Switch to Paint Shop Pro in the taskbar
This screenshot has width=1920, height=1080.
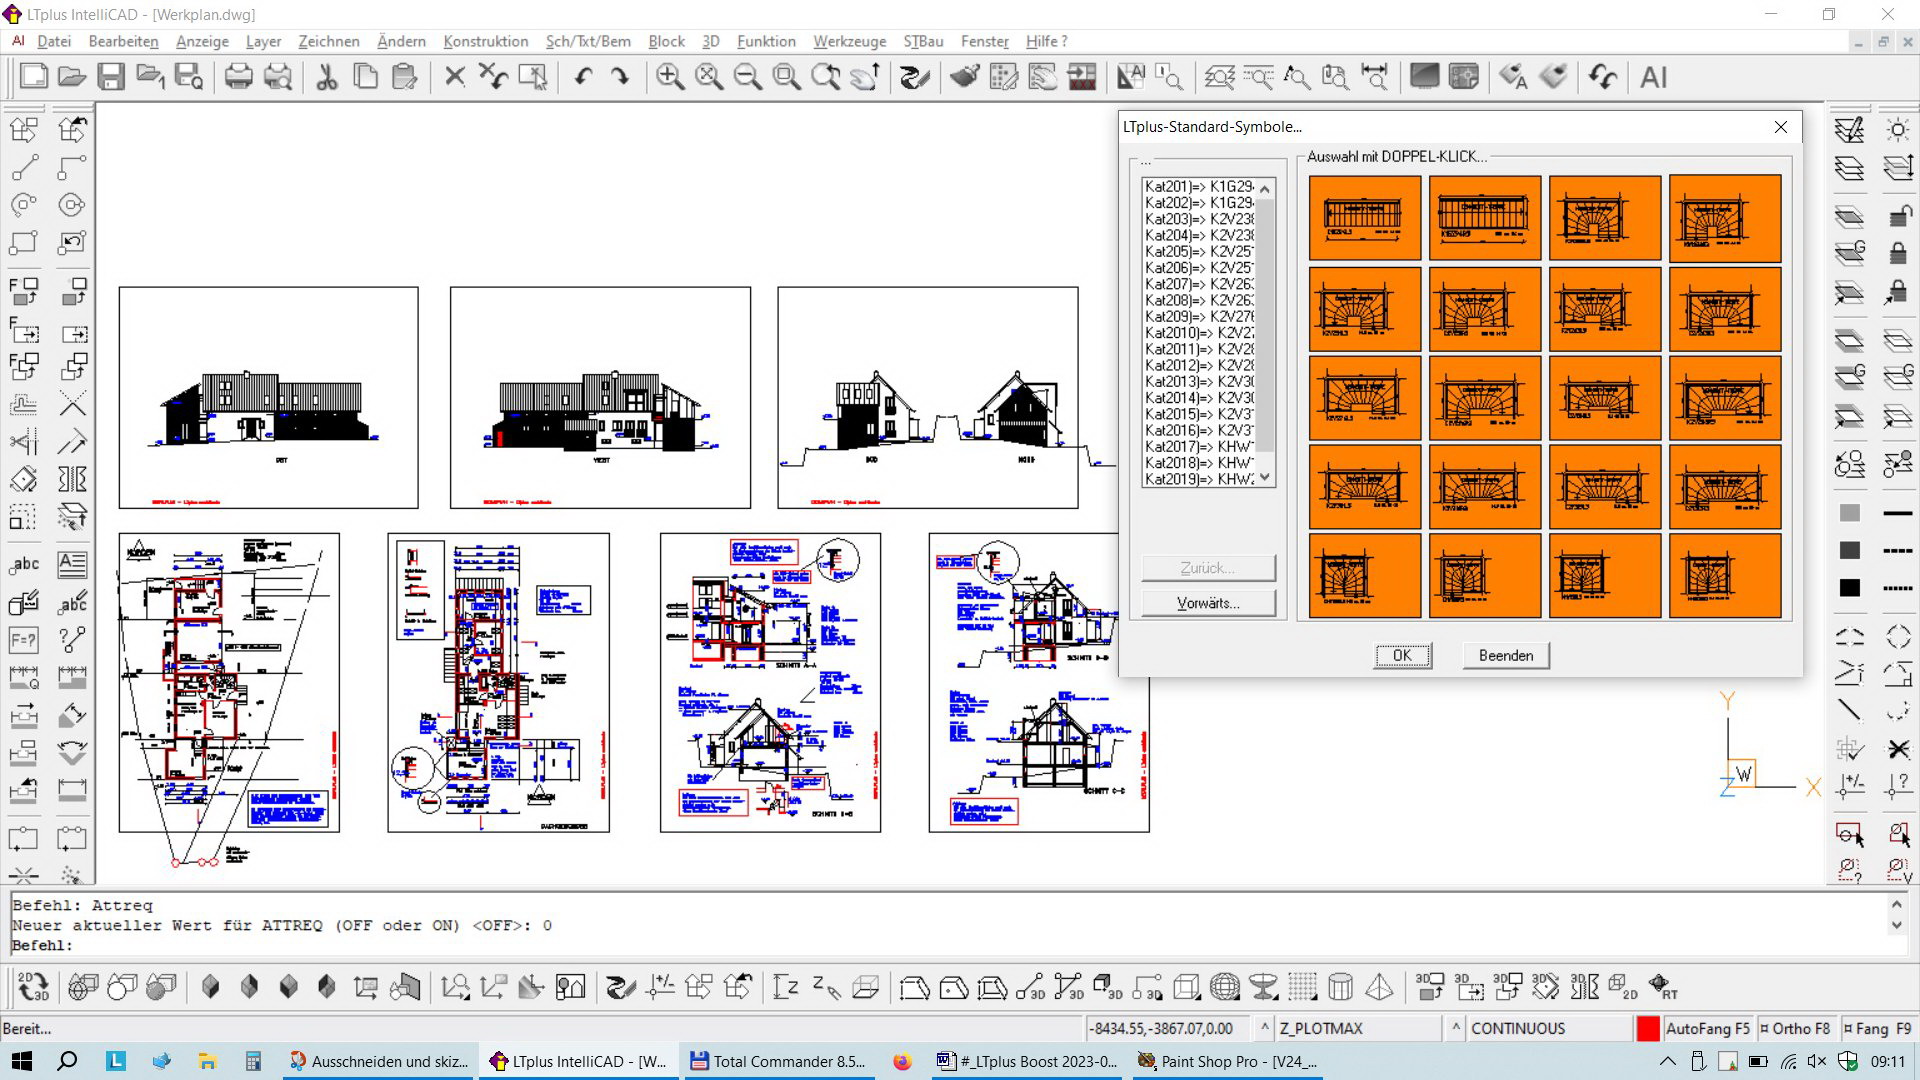pyautogui.click(x=1229, y=1062)
